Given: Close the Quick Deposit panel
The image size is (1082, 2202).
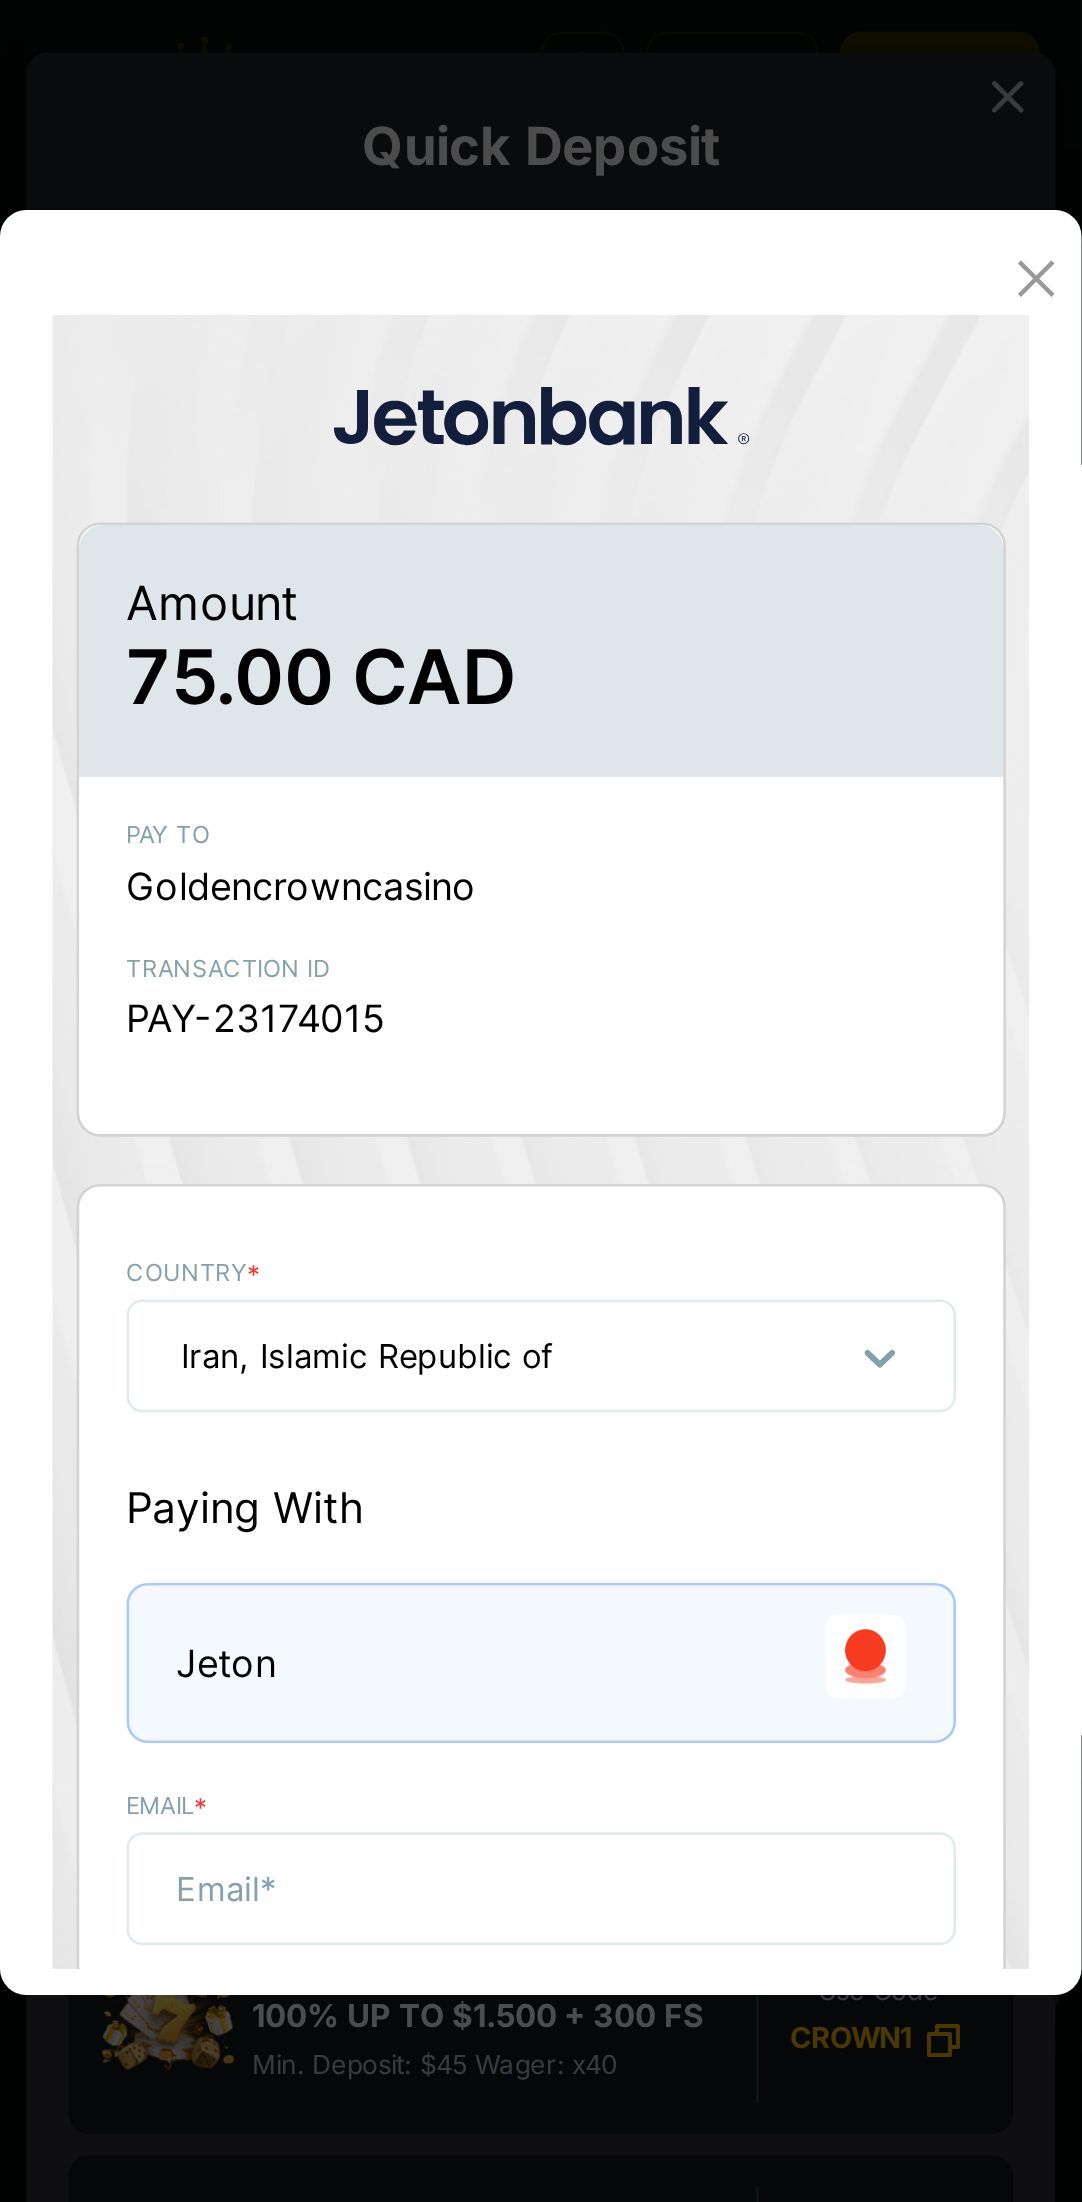Looking at the screenshot, I should (x=1007, y=97).
